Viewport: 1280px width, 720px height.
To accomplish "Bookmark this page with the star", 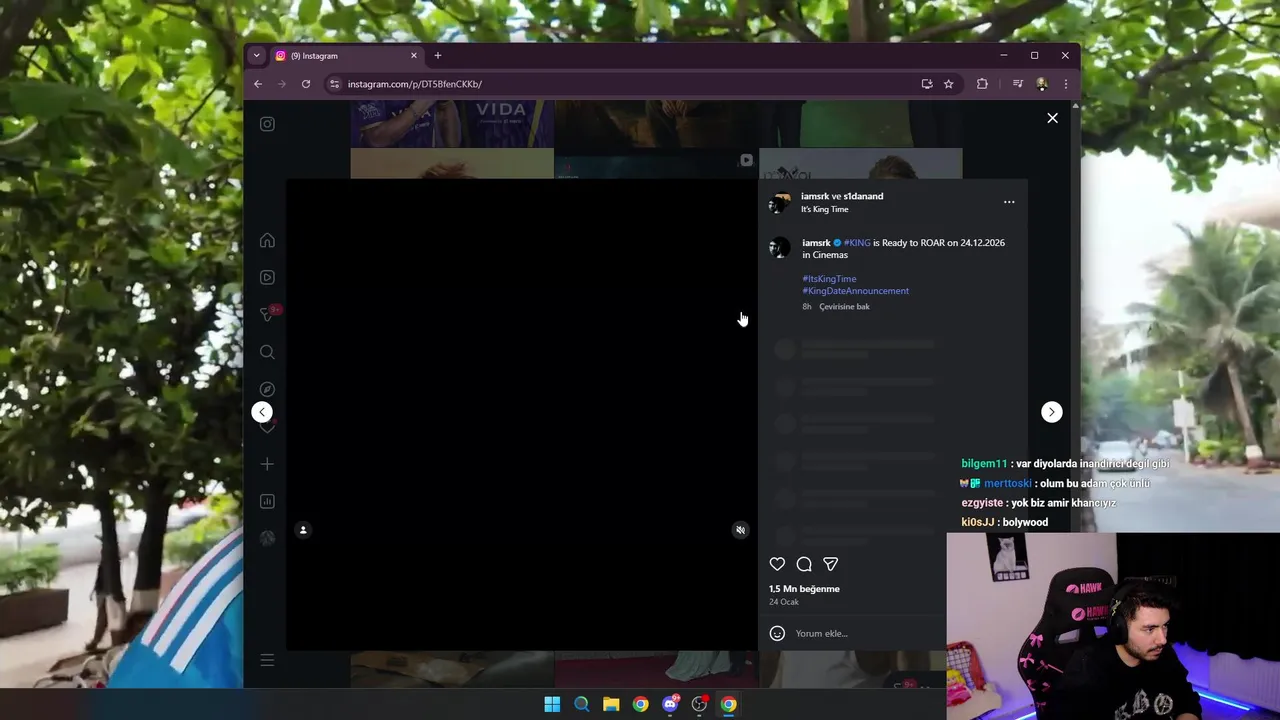I will [948, 84].
